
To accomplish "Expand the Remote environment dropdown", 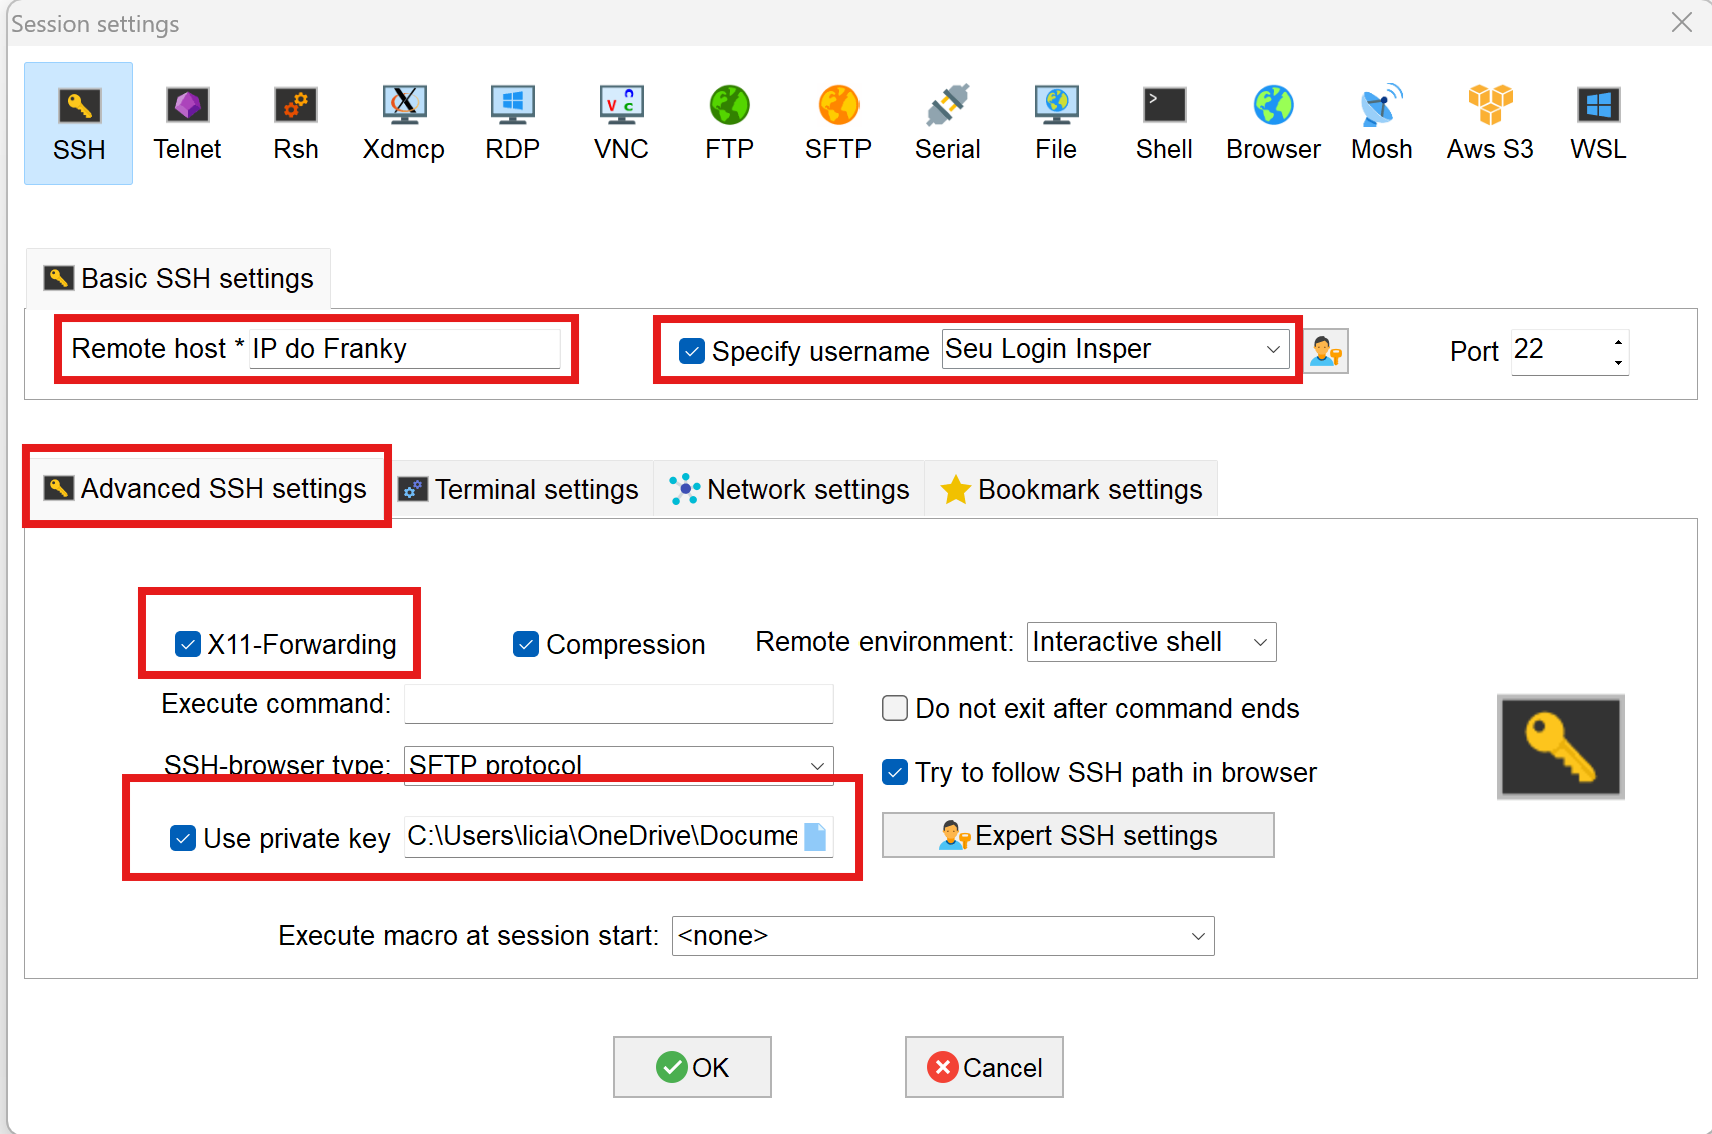I will coord(1260,642).
